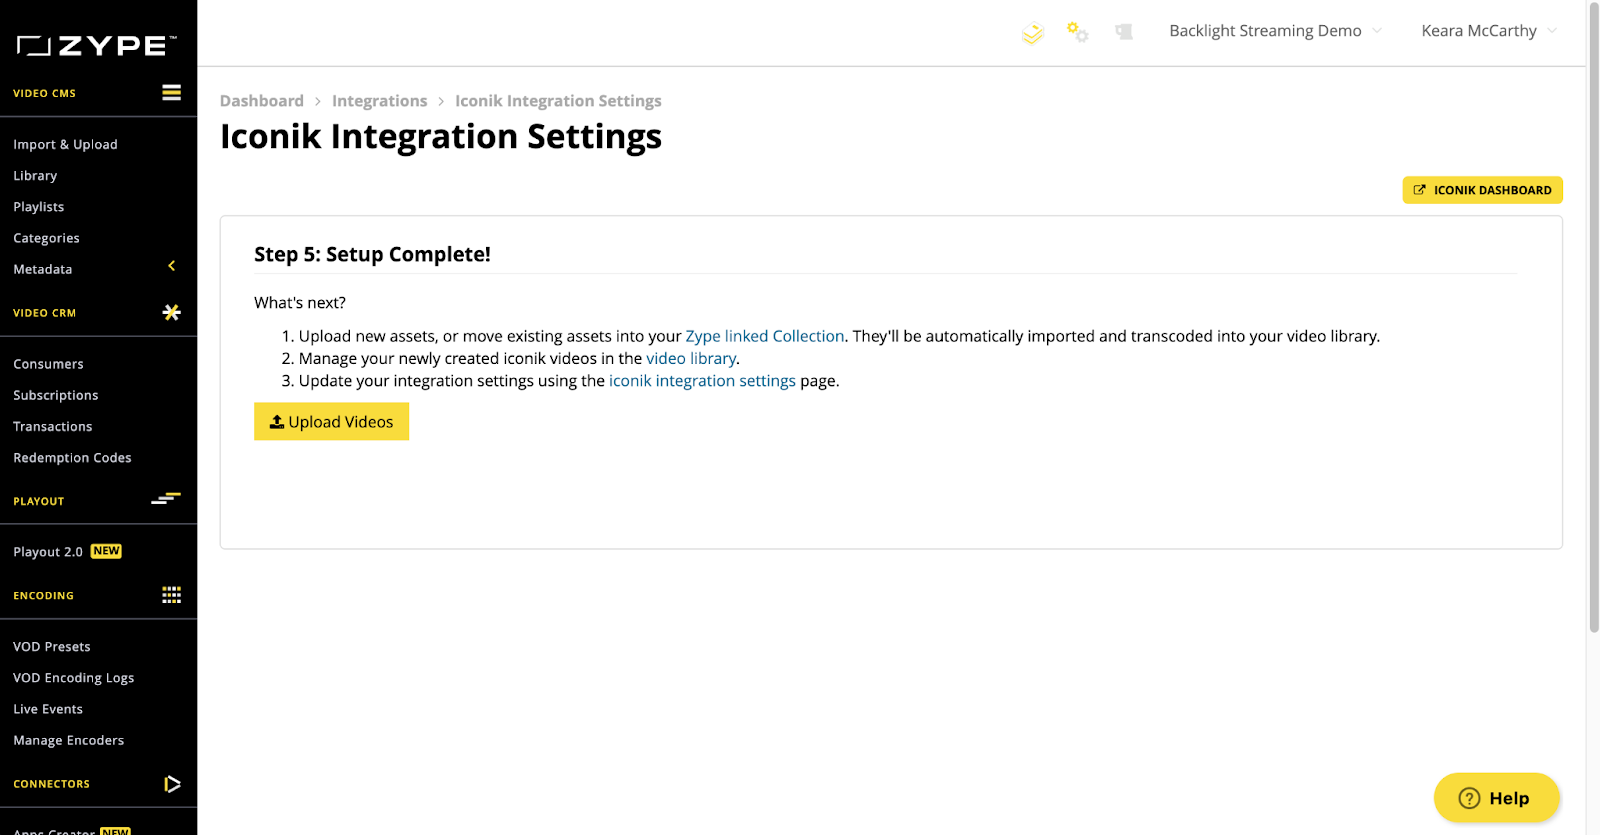Open the Help widget button
The height and width of the screenshot is (835, 1600).
(1496, 798)
